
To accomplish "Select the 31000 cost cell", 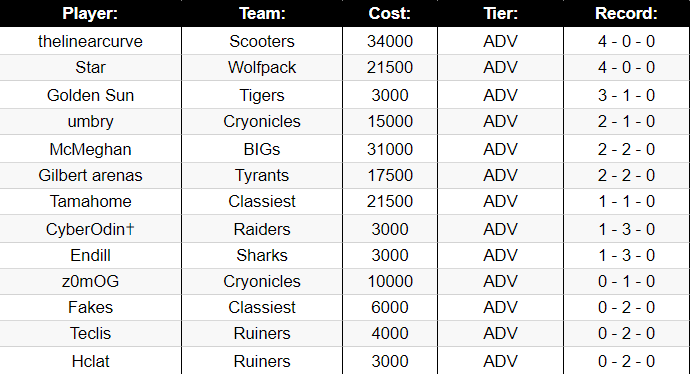I will coord(390,149).
